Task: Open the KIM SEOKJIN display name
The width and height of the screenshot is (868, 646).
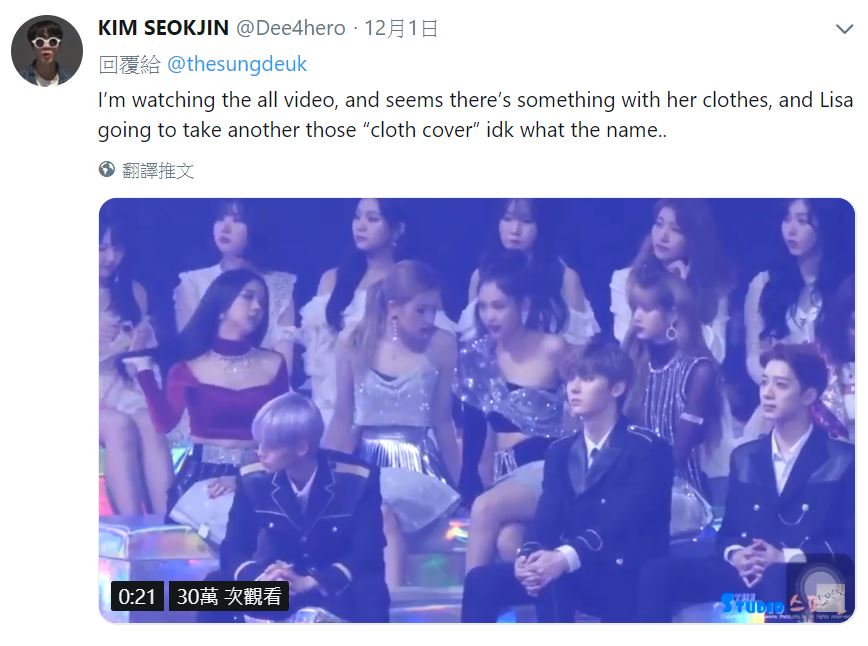Action: tap(163, 28)
